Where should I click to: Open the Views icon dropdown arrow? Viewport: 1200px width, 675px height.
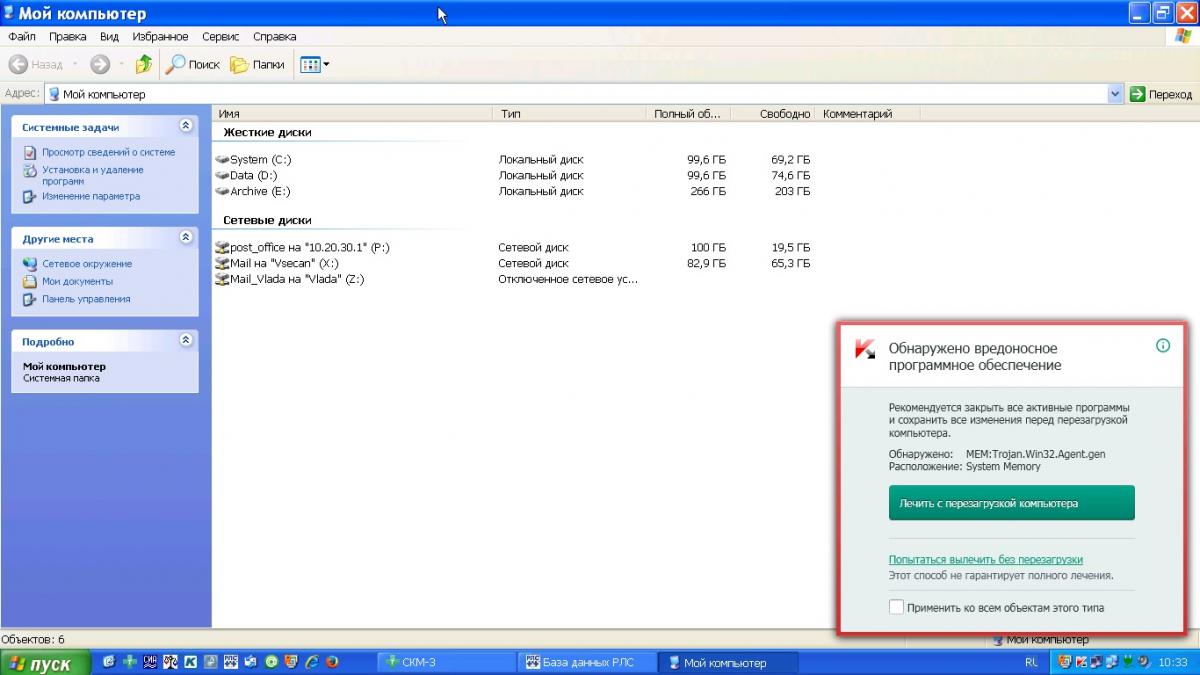click(326, 64)
